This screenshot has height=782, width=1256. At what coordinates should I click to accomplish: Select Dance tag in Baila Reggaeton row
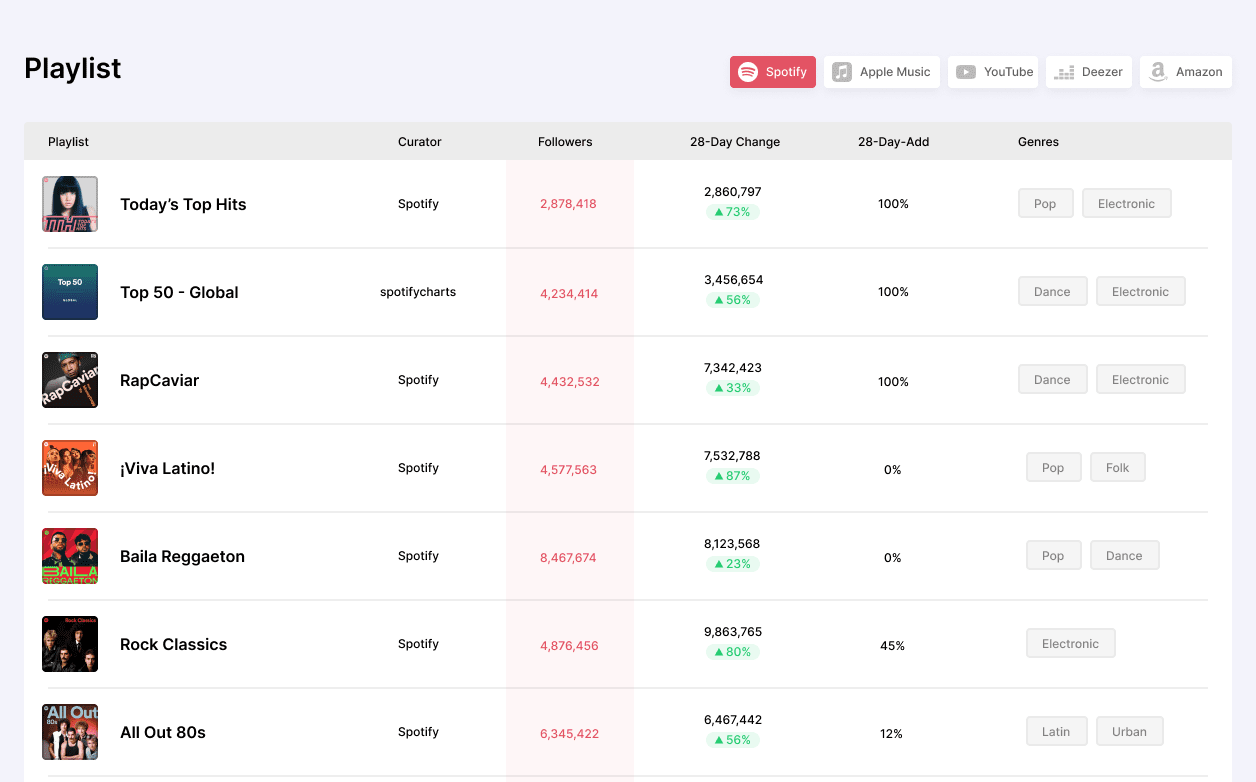click(1124, 556)
